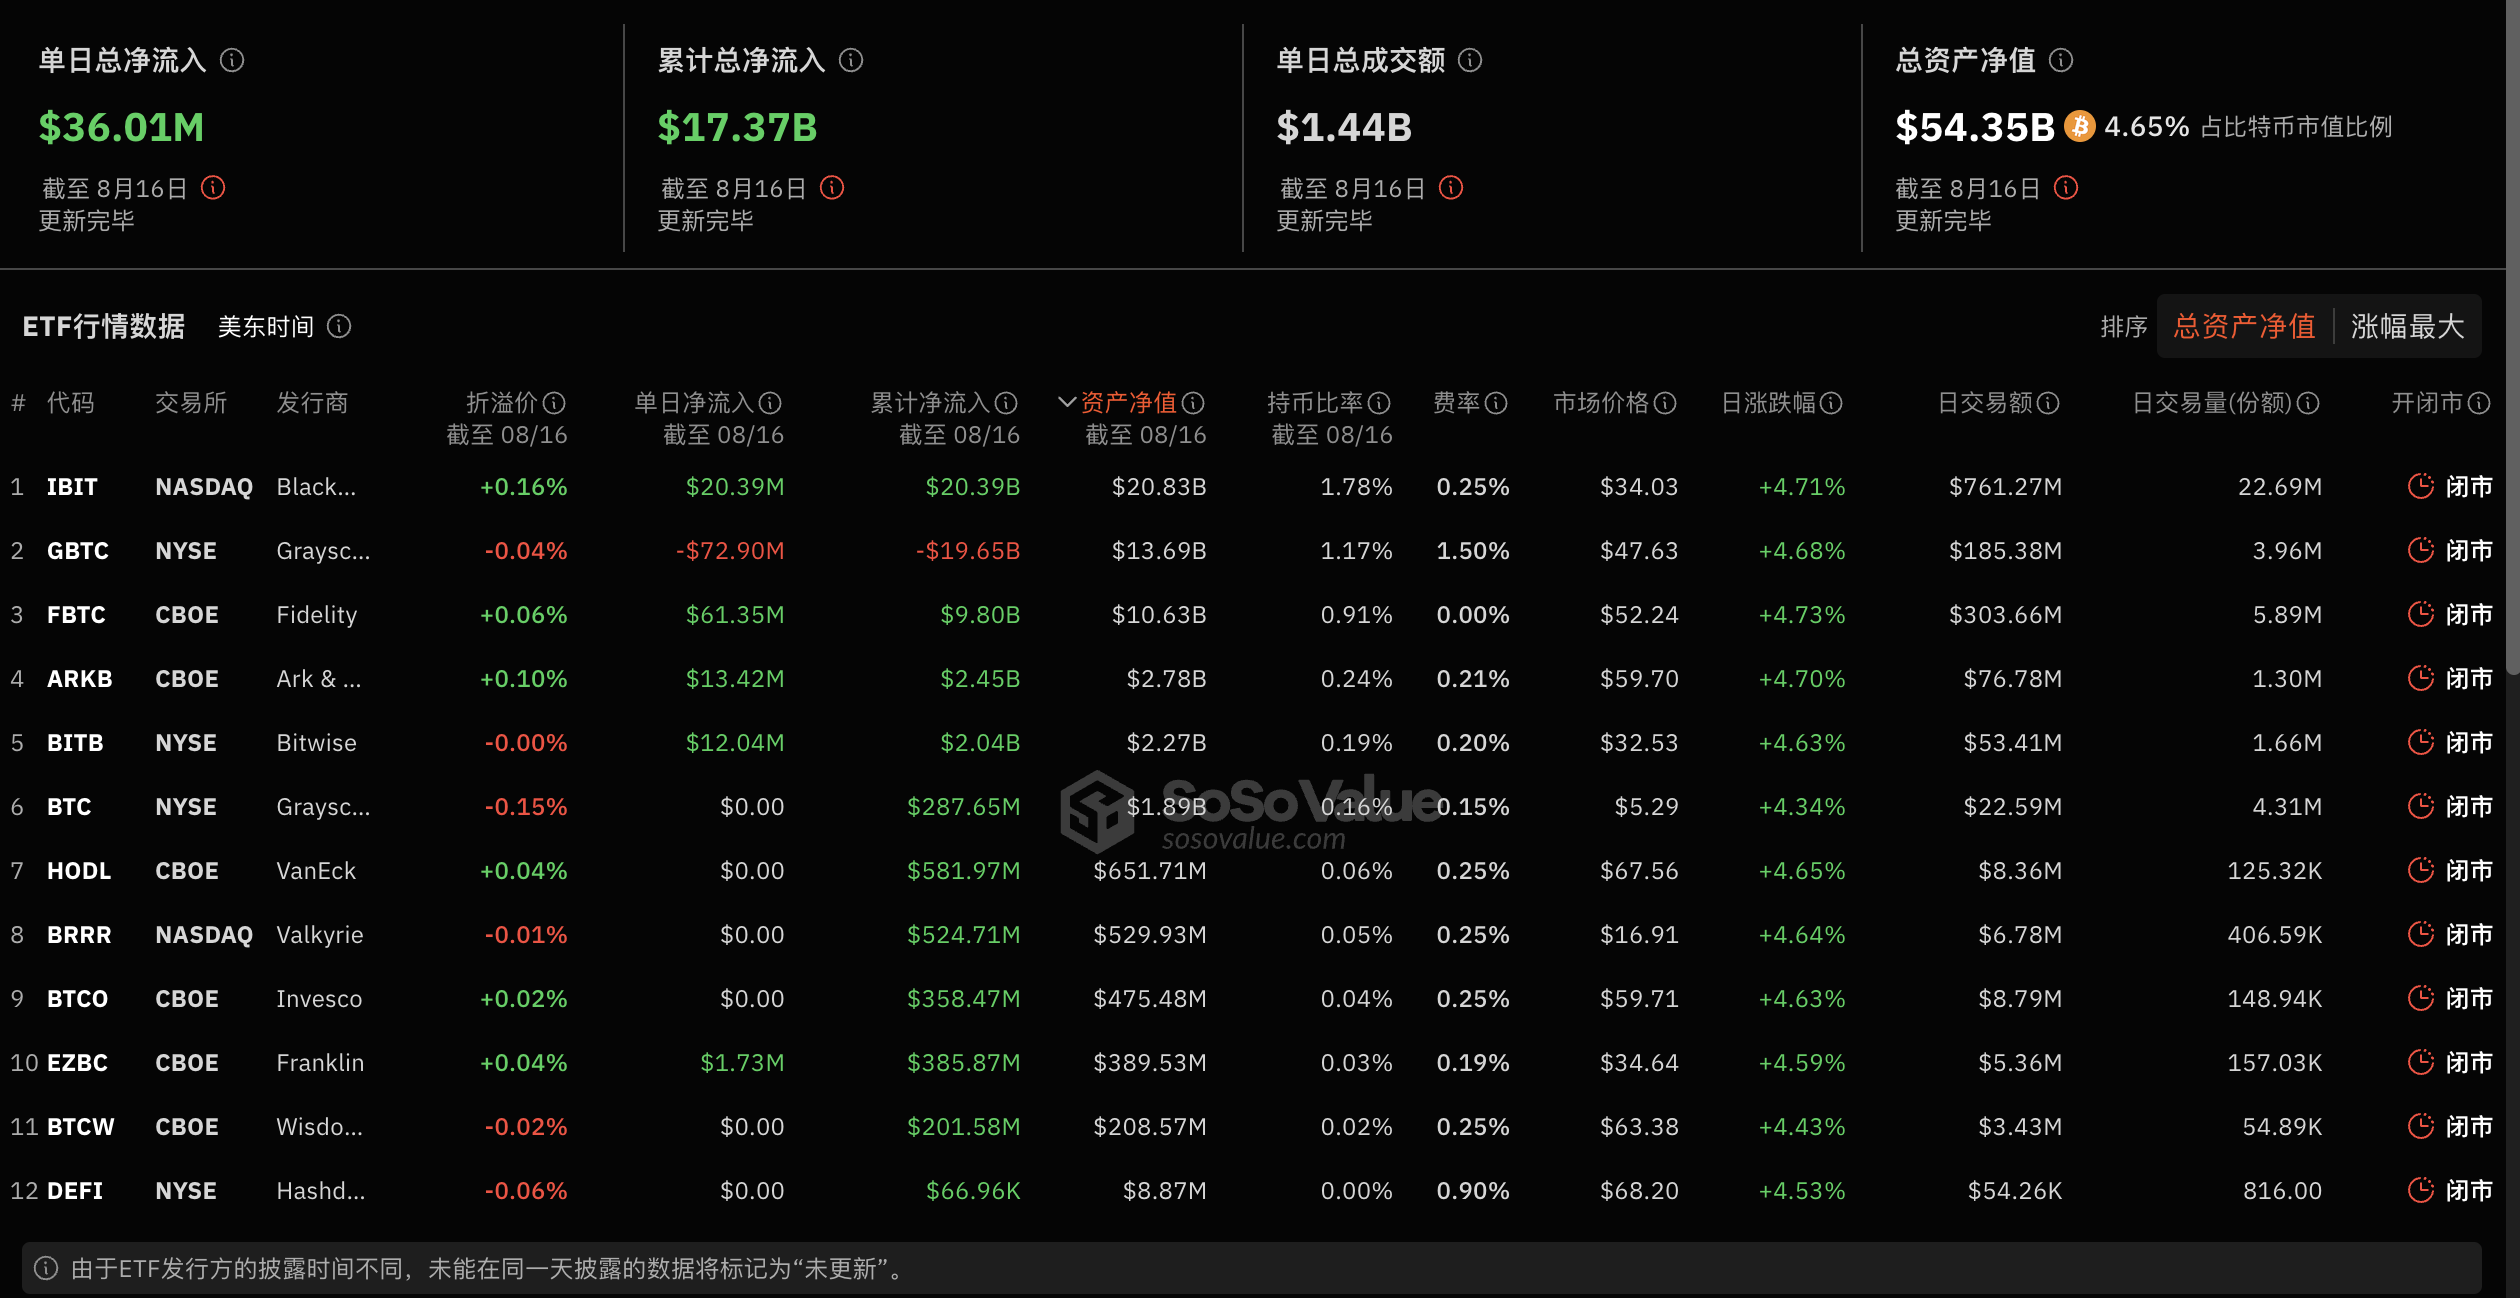Click the GBTC ticker symbol
Image resolution: width=2520 pixels, height=1298 pixels.
click(x=78, y=550)
